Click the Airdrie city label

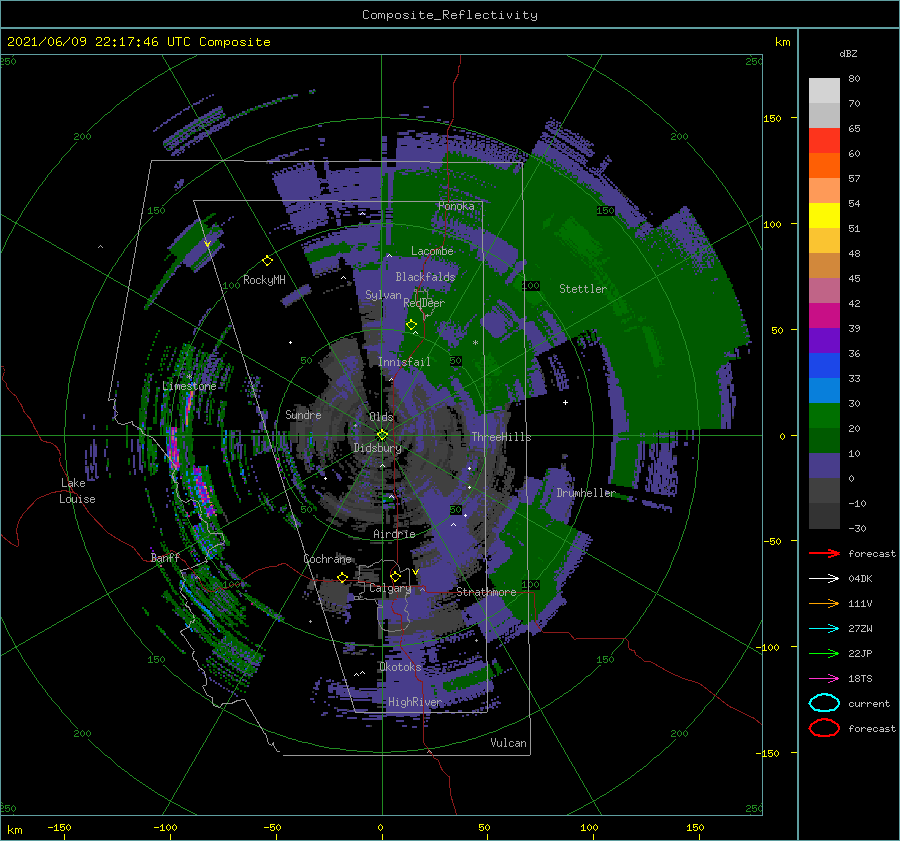[394, 534]
